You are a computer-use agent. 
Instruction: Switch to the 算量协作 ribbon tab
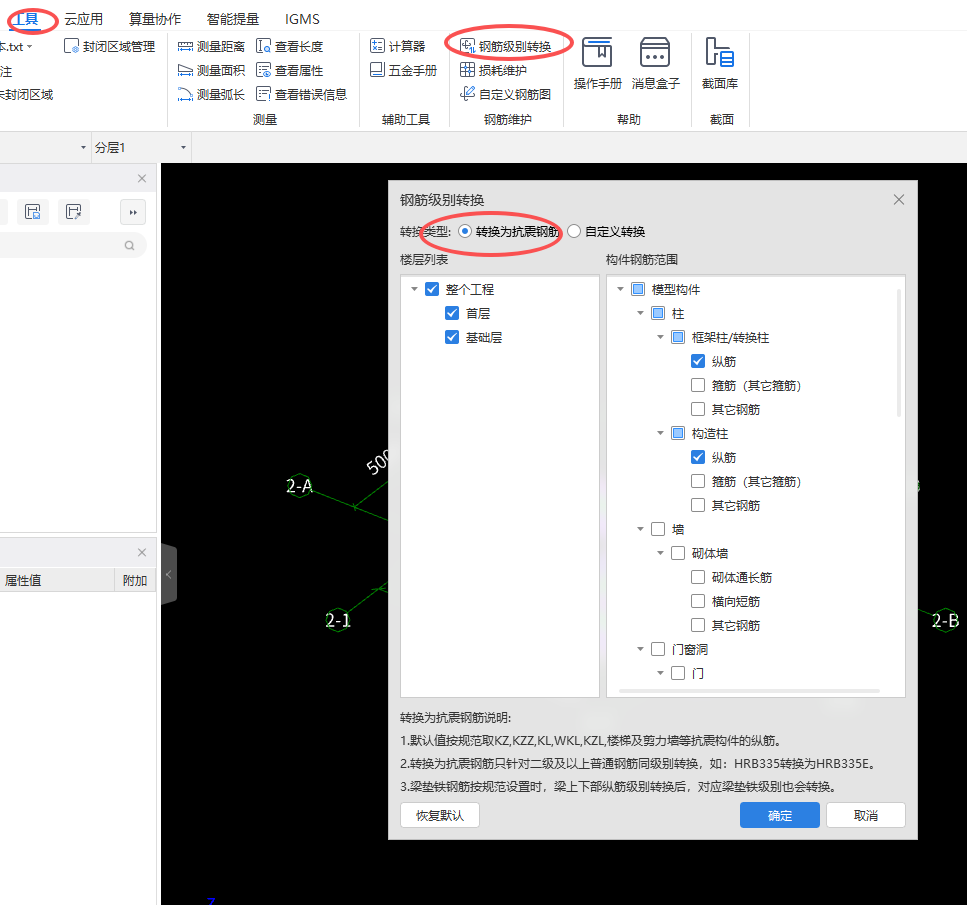point(154,19)
